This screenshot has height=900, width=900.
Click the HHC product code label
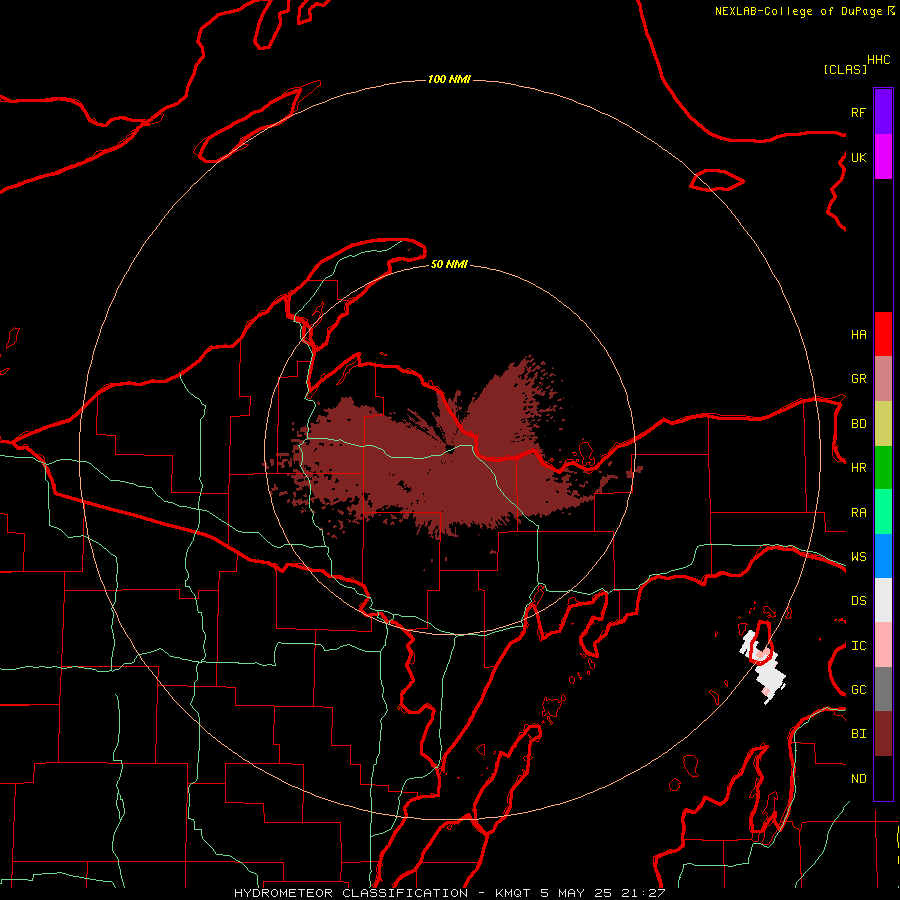879,60
